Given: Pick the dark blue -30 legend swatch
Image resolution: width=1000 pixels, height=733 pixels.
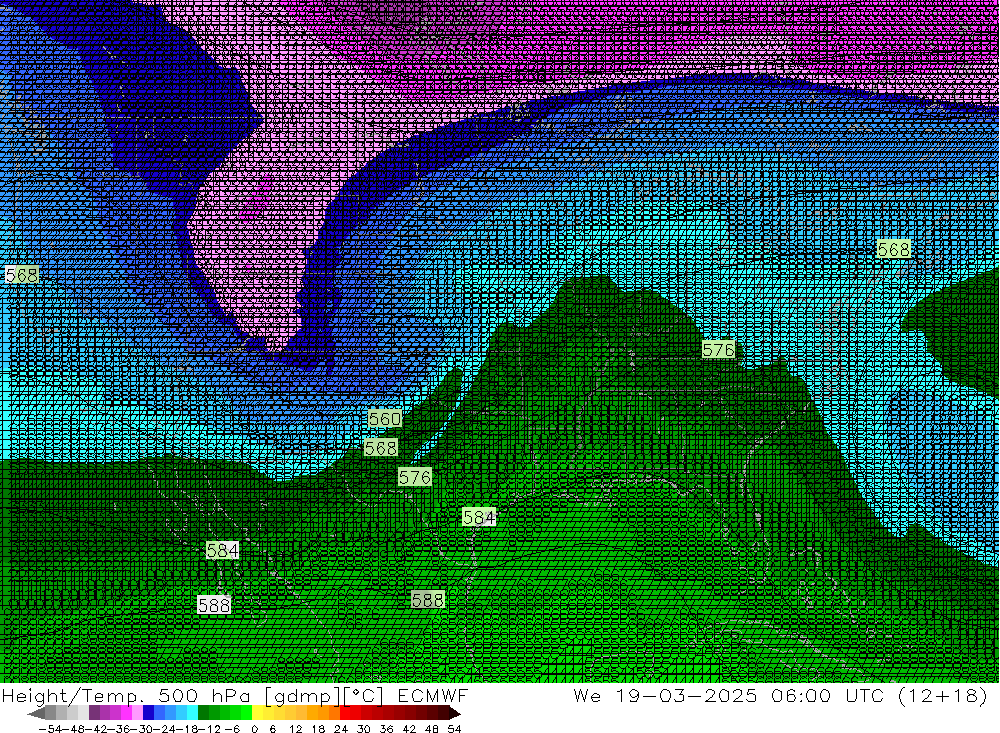Looking at the screenshot, I should (149, 713).
